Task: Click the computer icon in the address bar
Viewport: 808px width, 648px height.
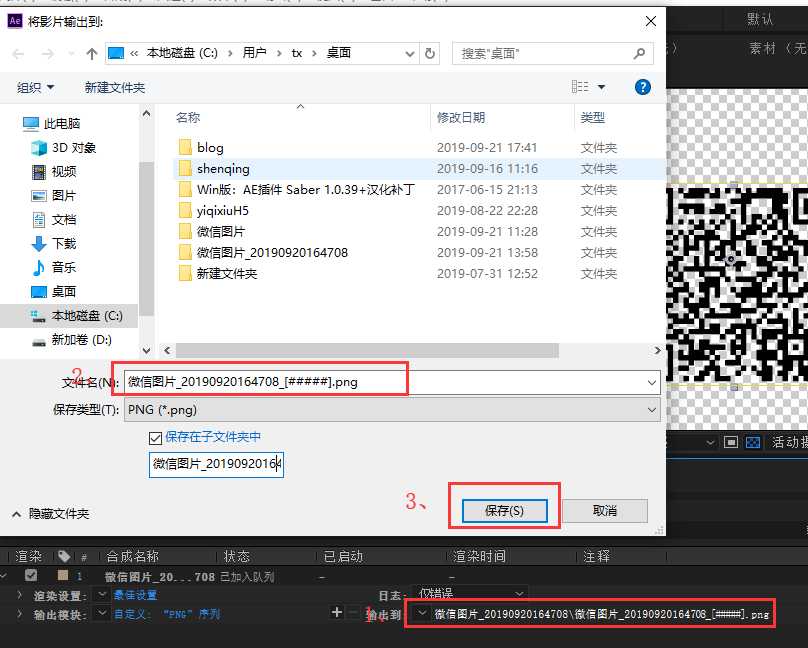Action: click(116, 53)
